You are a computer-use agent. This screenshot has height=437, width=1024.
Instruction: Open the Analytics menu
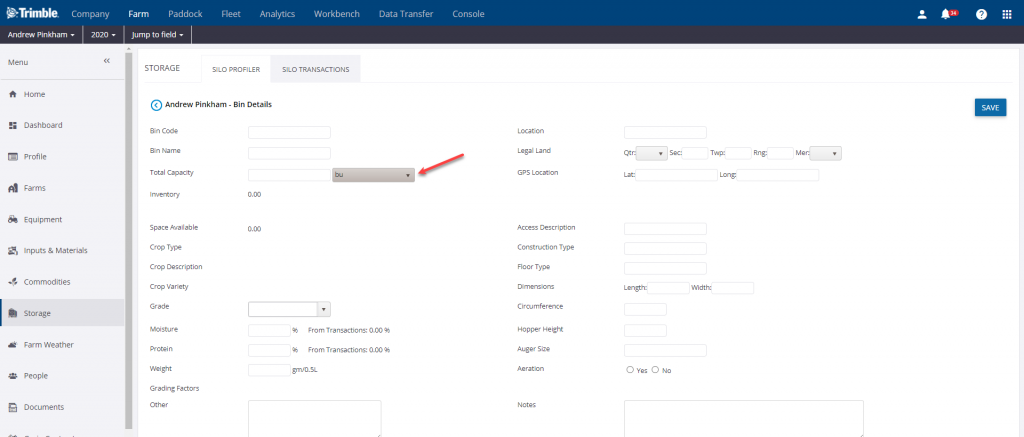pos(277,14)
